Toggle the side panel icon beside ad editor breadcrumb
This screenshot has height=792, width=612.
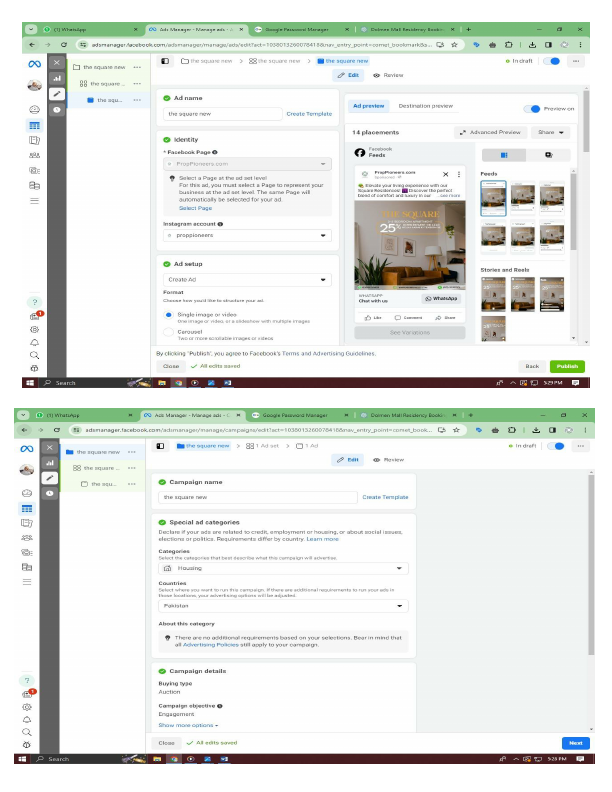point(165,61)
